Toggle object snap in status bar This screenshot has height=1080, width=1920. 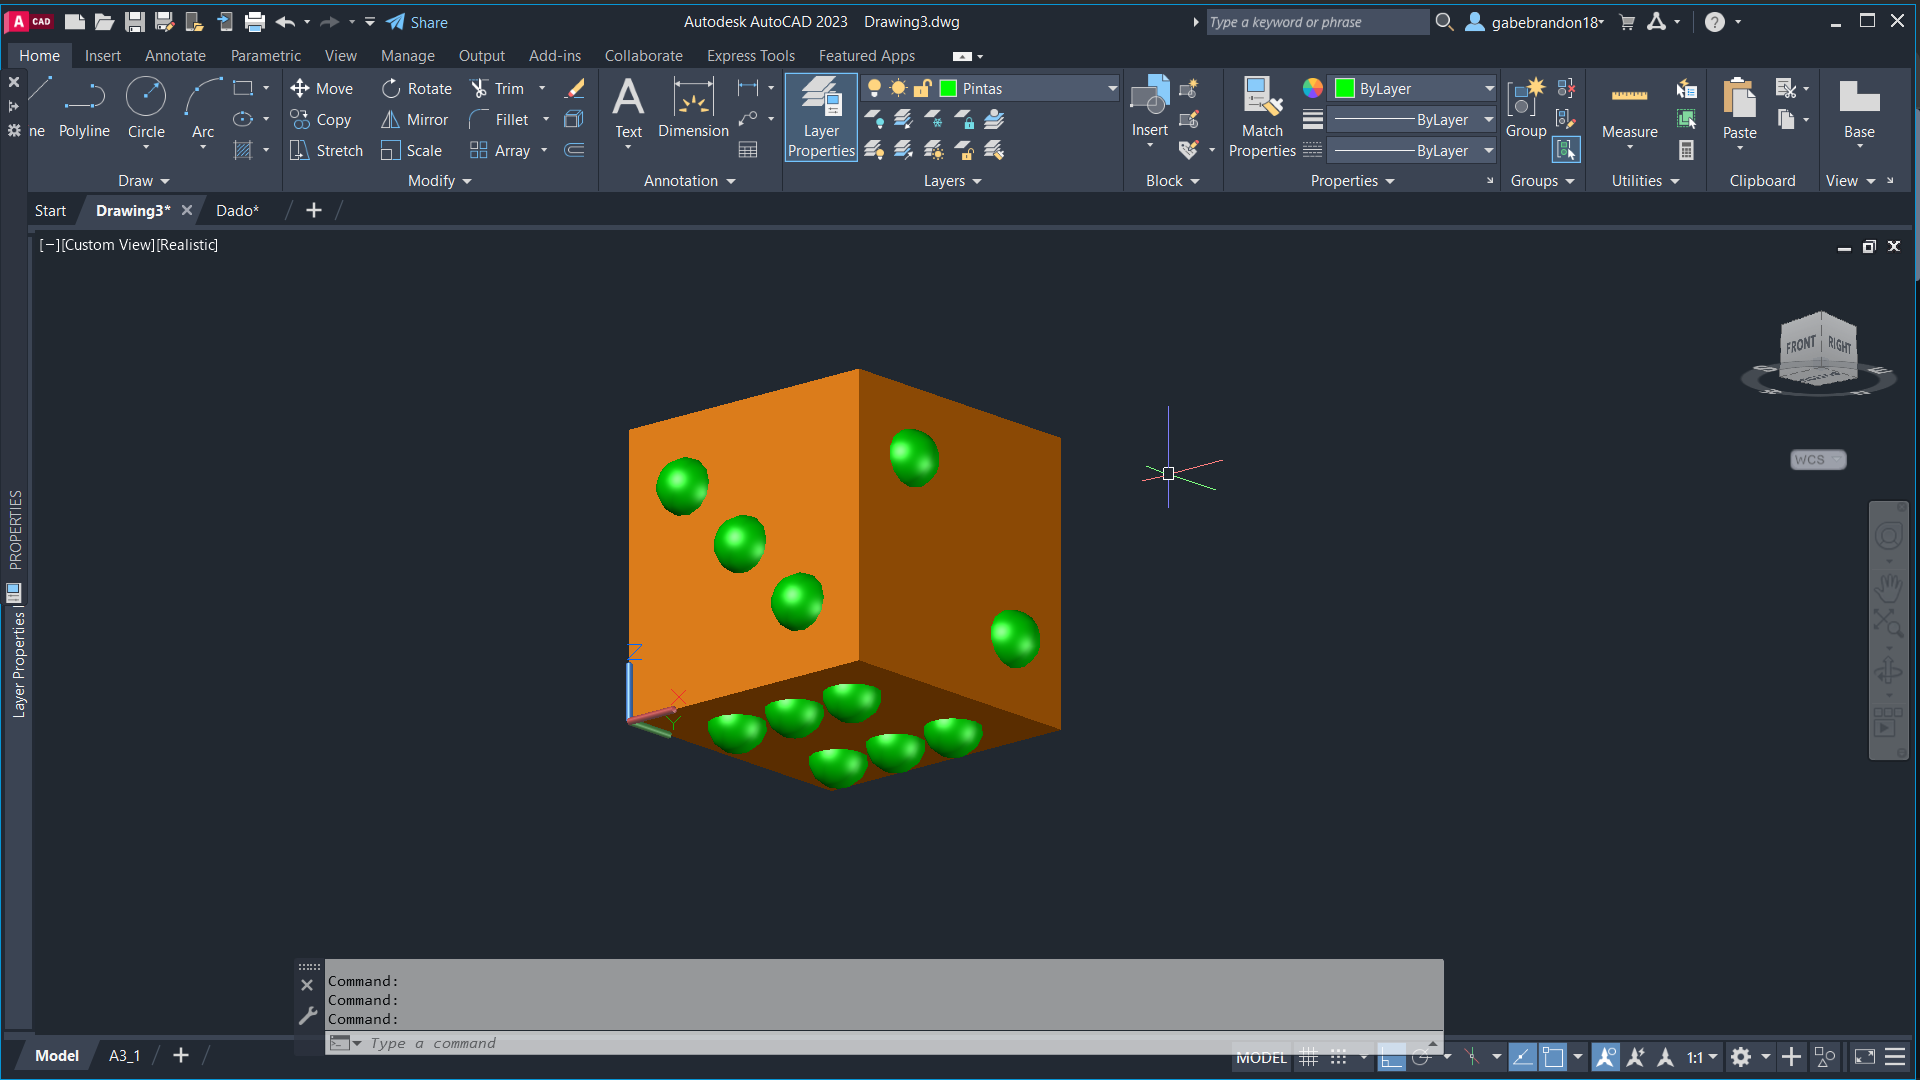[x=1553, y=1057]
